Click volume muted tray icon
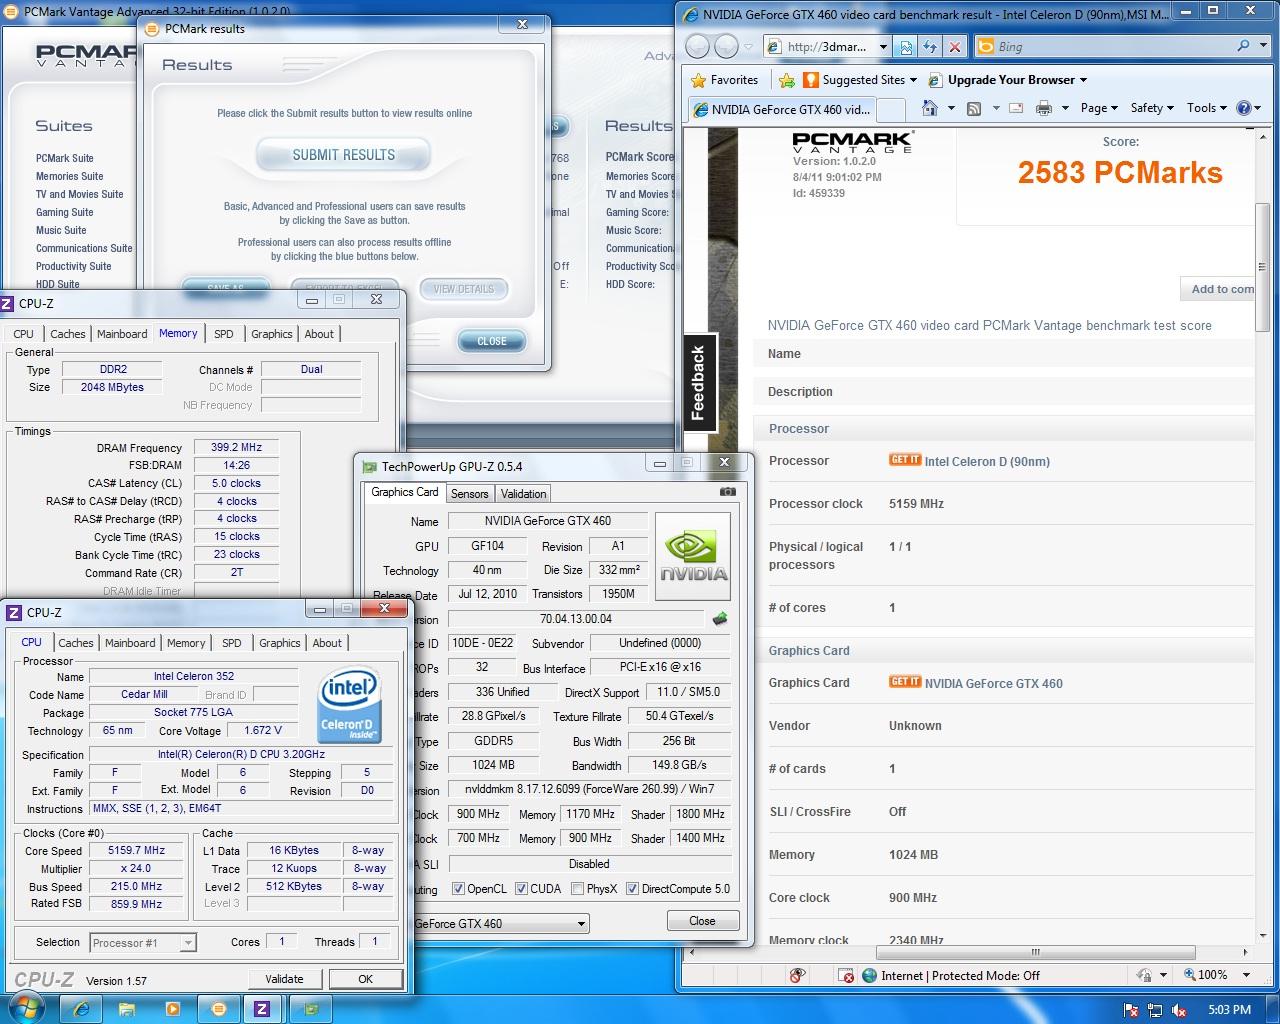The image size is (1280, 1024). point(1179,1009)
